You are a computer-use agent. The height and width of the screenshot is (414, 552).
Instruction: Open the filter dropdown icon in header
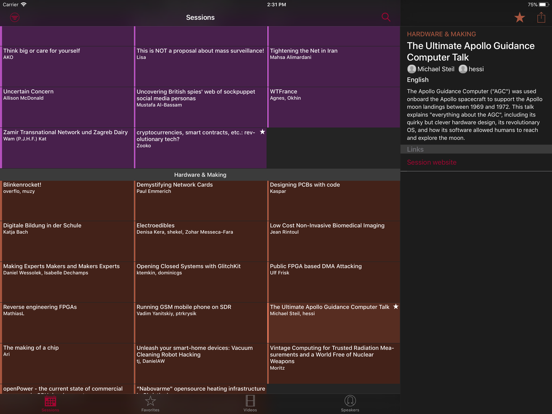[14, 17]
